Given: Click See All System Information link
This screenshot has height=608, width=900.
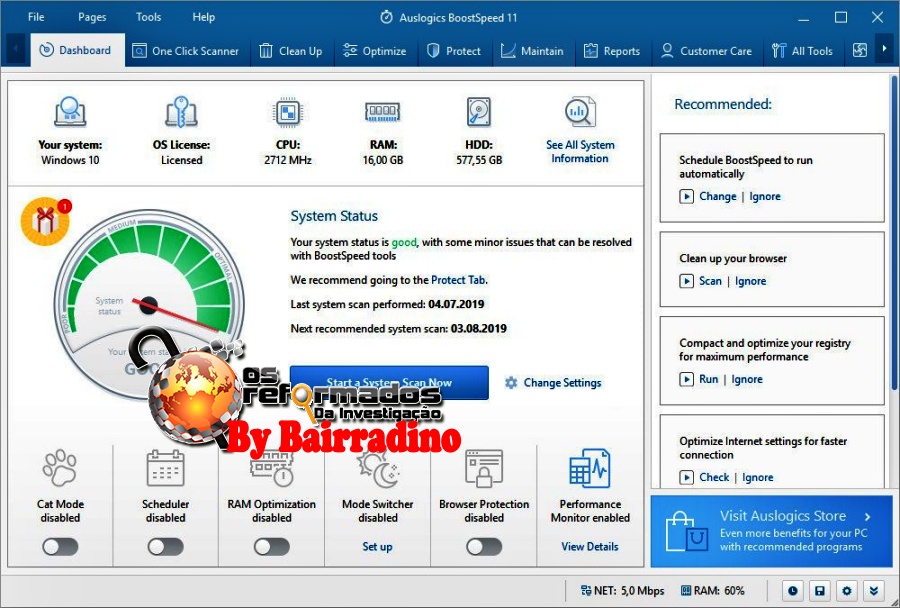Looking at the screenshot, I should tap(580, 152).
